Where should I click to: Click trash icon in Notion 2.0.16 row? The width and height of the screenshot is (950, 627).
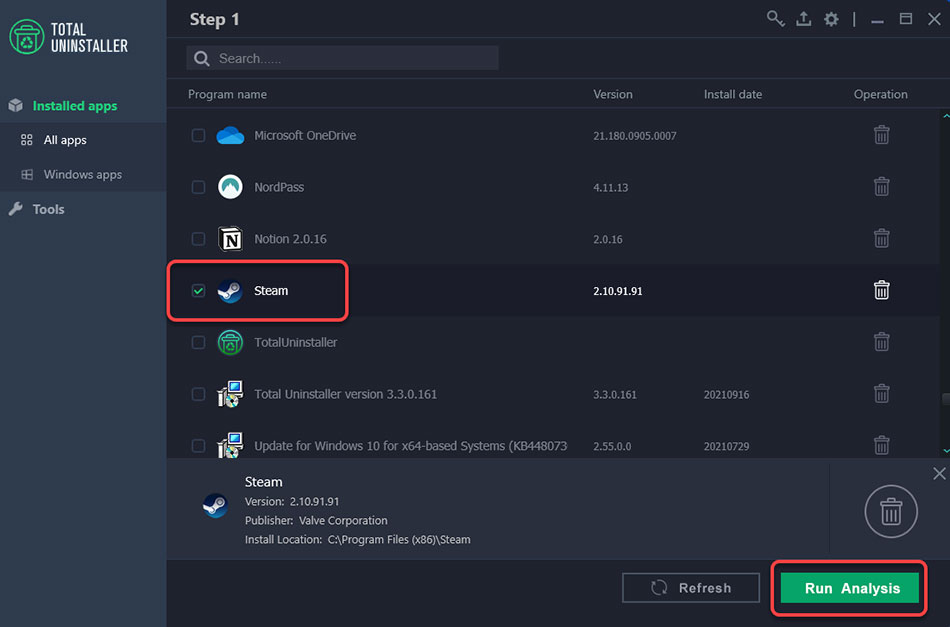pos(882,238)
